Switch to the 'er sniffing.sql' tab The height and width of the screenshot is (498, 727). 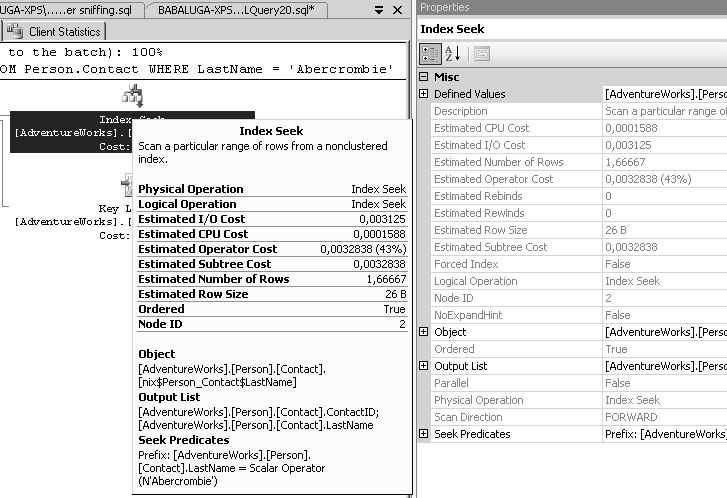[70, 10]
